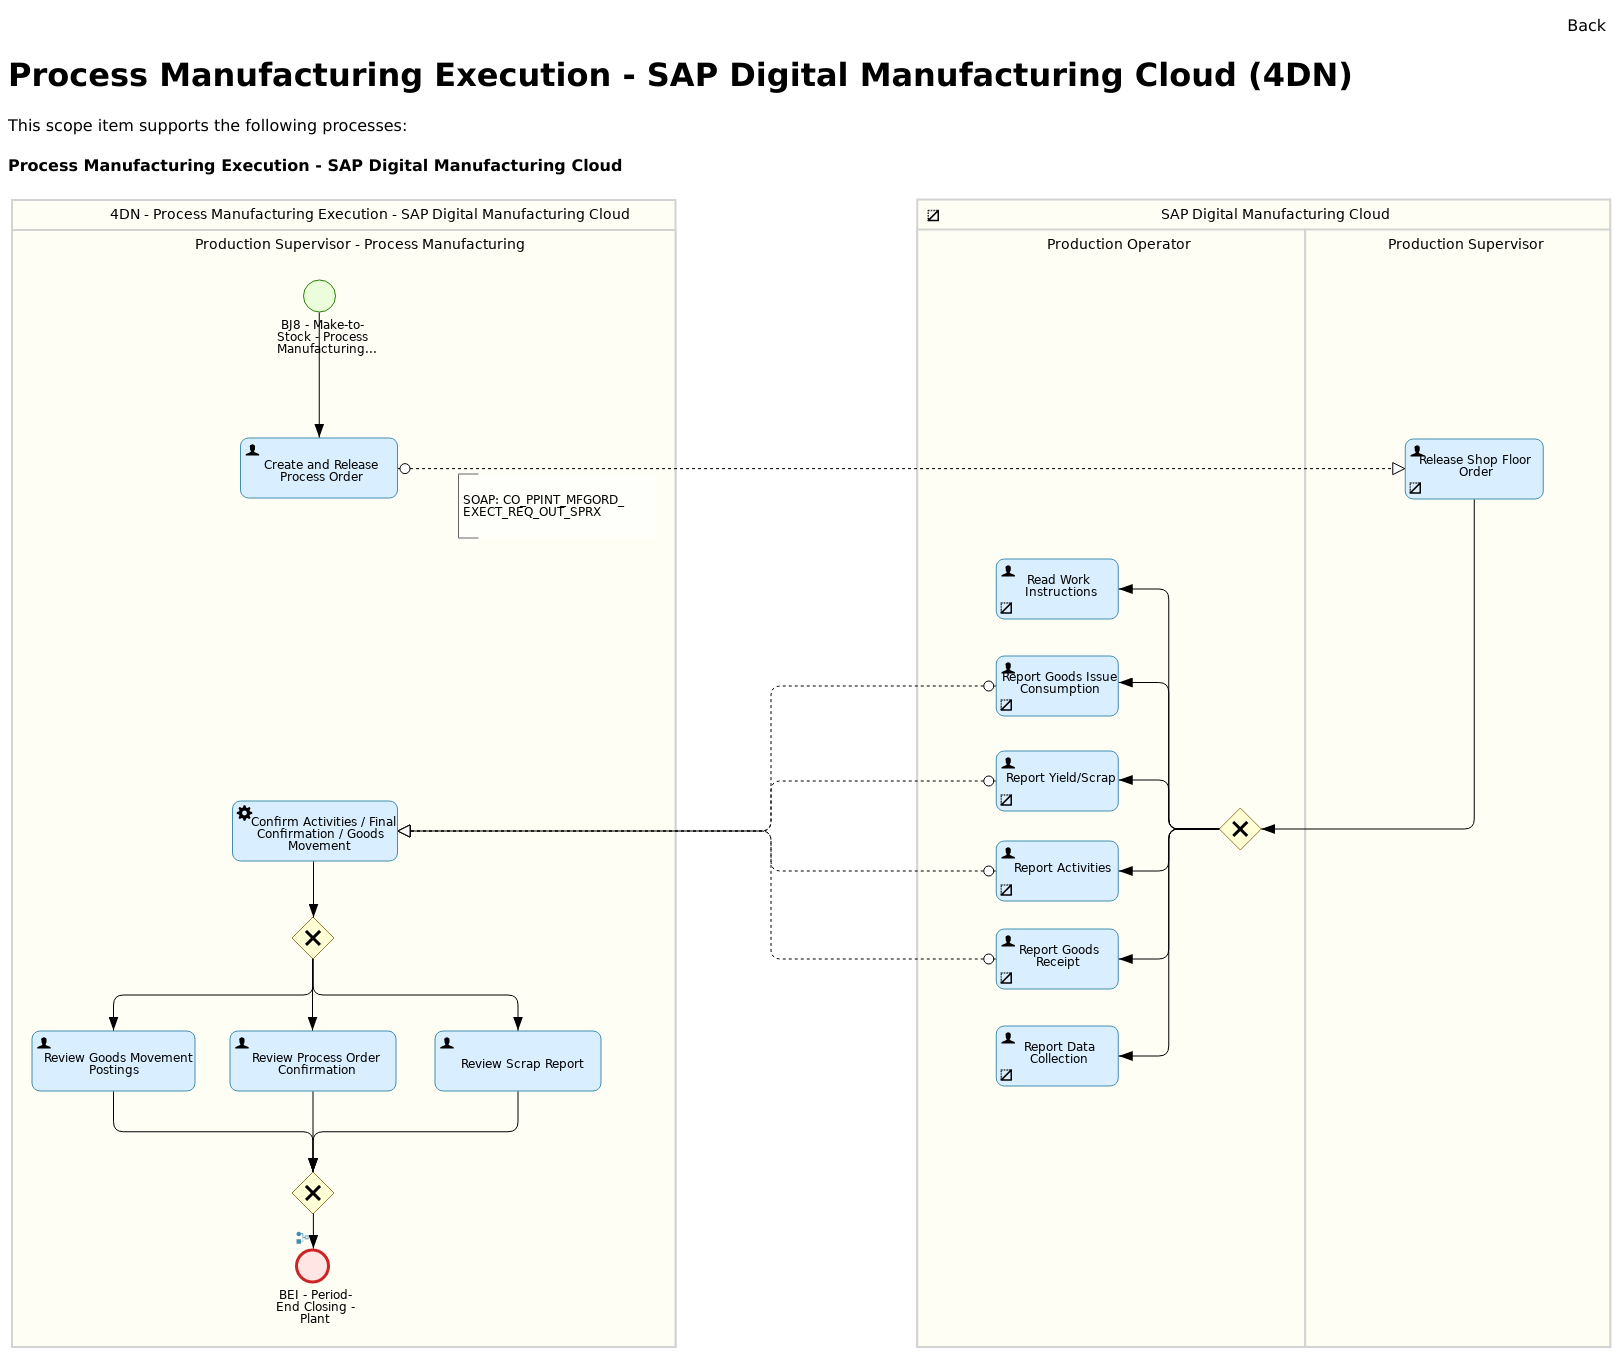Image resolution: width=1614 pixels, height=1363 pixels.
Task: Click the gear icon on Confirm Activities task
Action: 243,812
